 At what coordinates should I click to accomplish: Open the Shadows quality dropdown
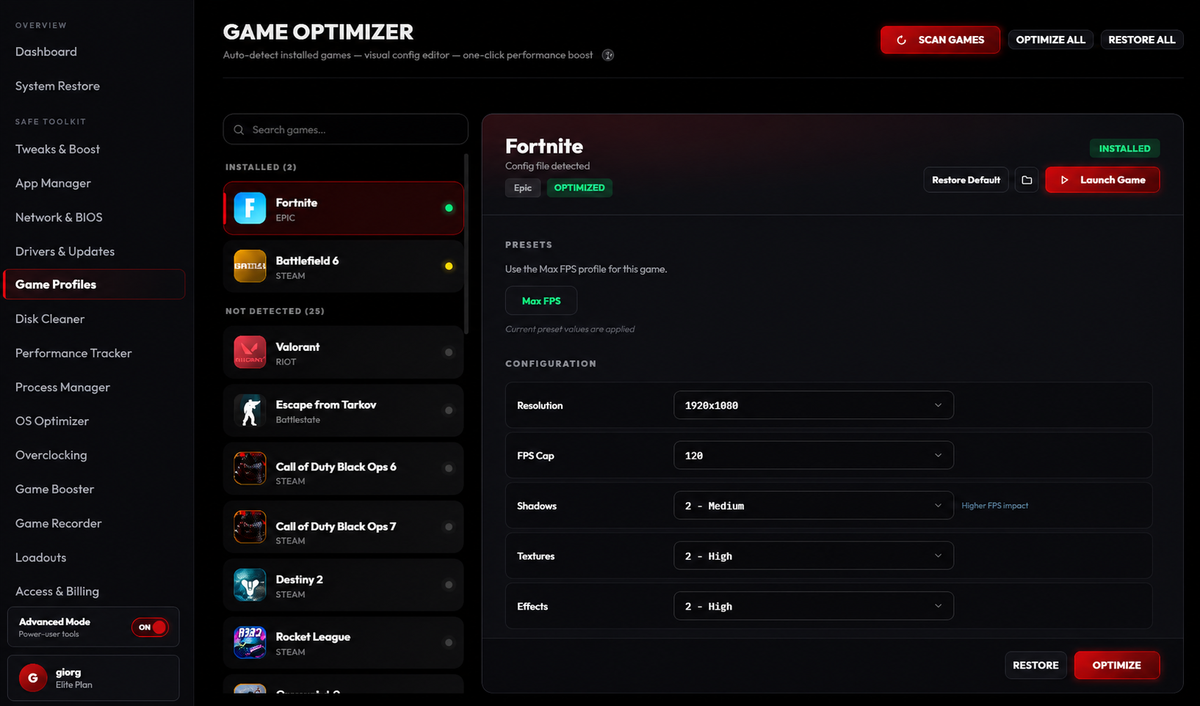(813, 506)
